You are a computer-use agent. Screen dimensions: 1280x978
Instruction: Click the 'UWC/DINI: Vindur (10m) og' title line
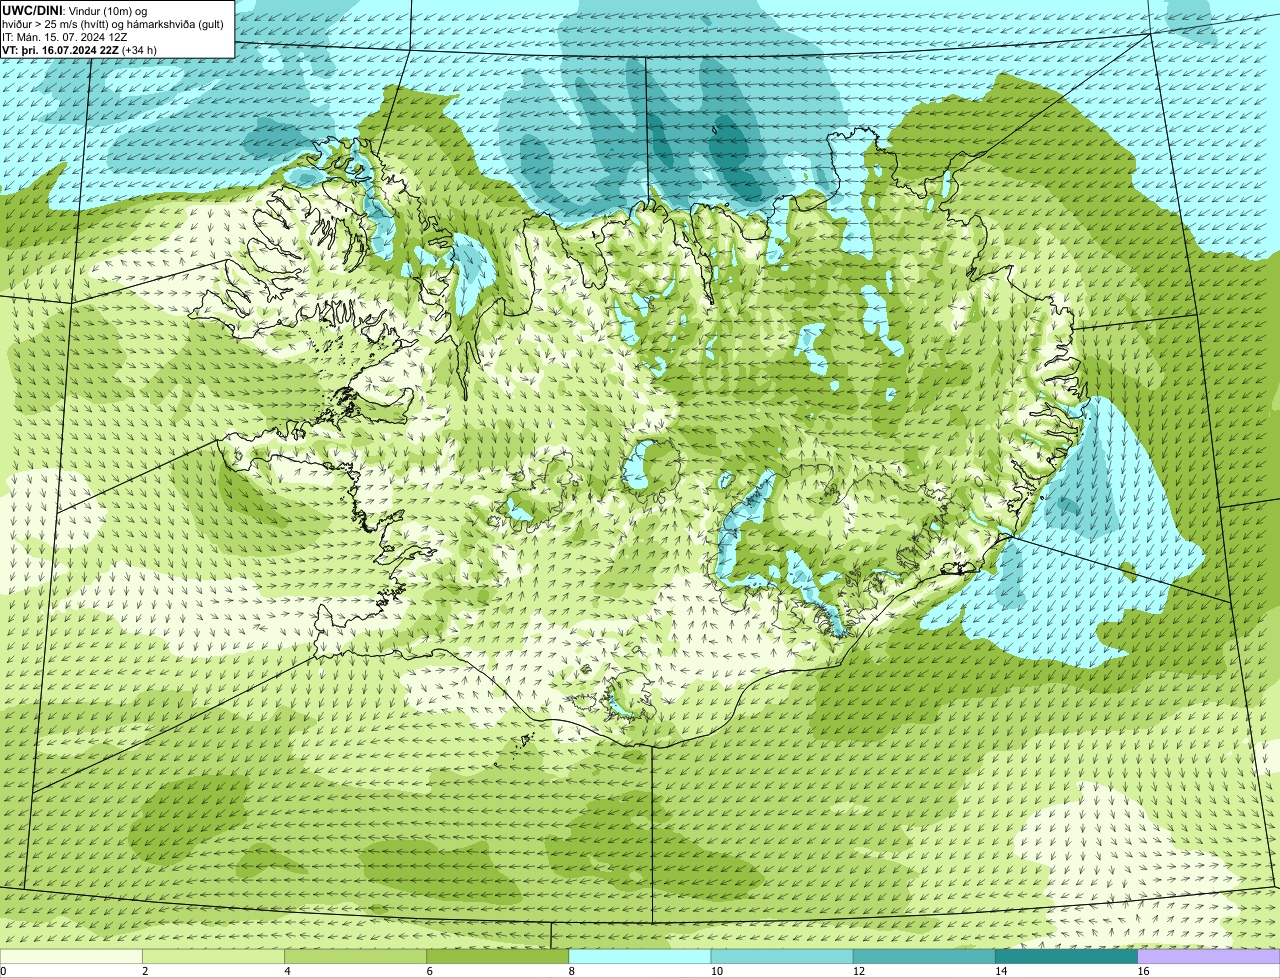(x=75, y=10)
